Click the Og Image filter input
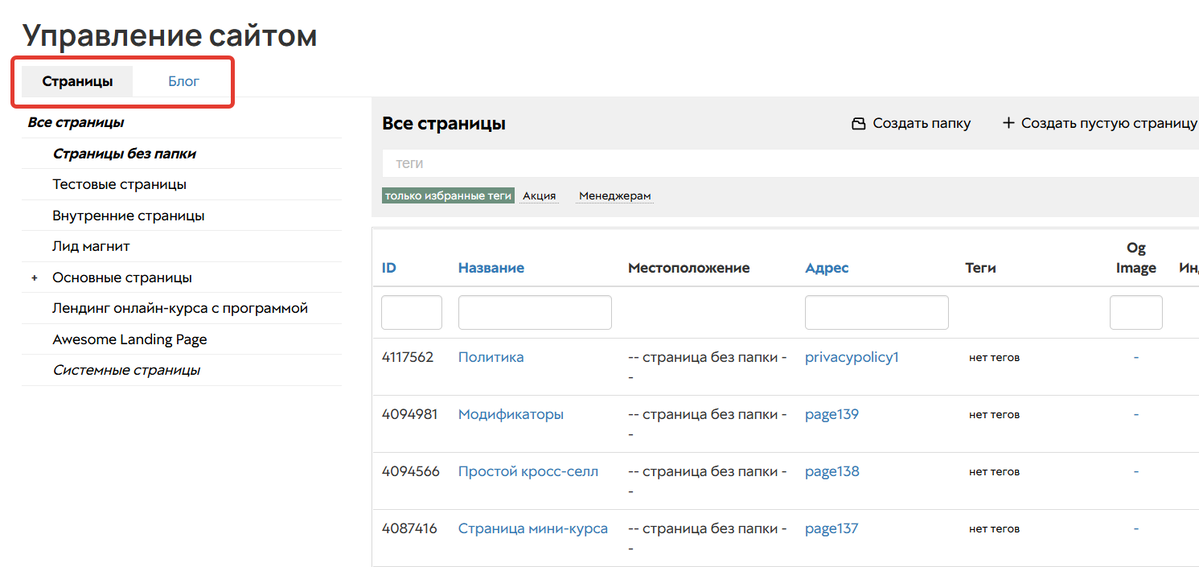1199x567 pixels. 1136,312
